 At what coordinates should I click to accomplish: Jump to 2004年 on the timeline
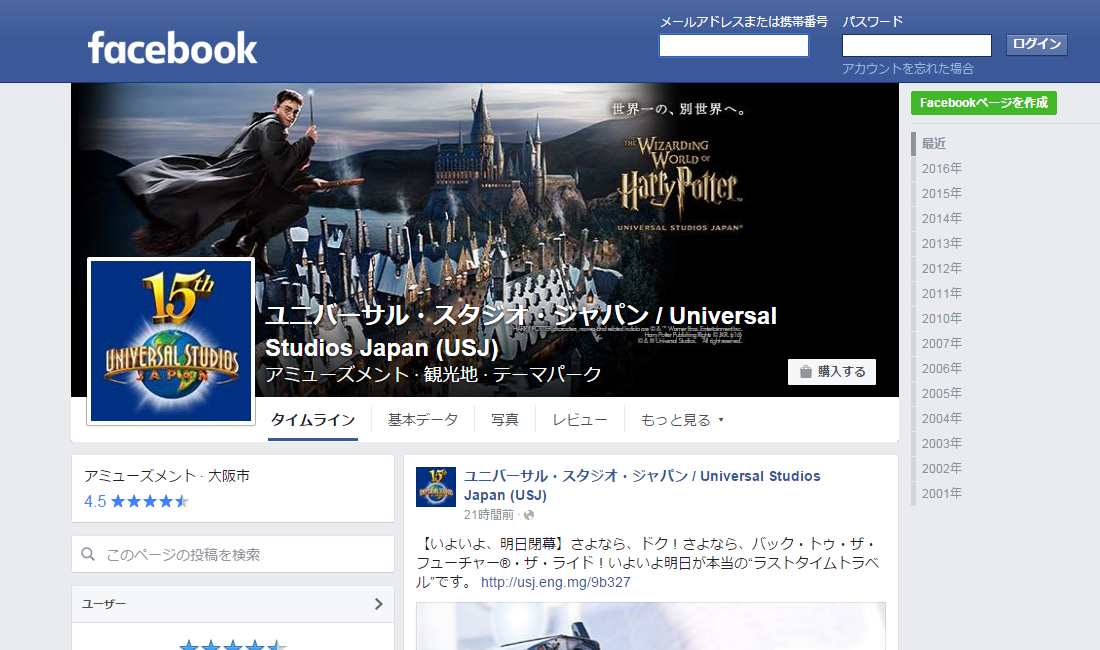point(941,419)
